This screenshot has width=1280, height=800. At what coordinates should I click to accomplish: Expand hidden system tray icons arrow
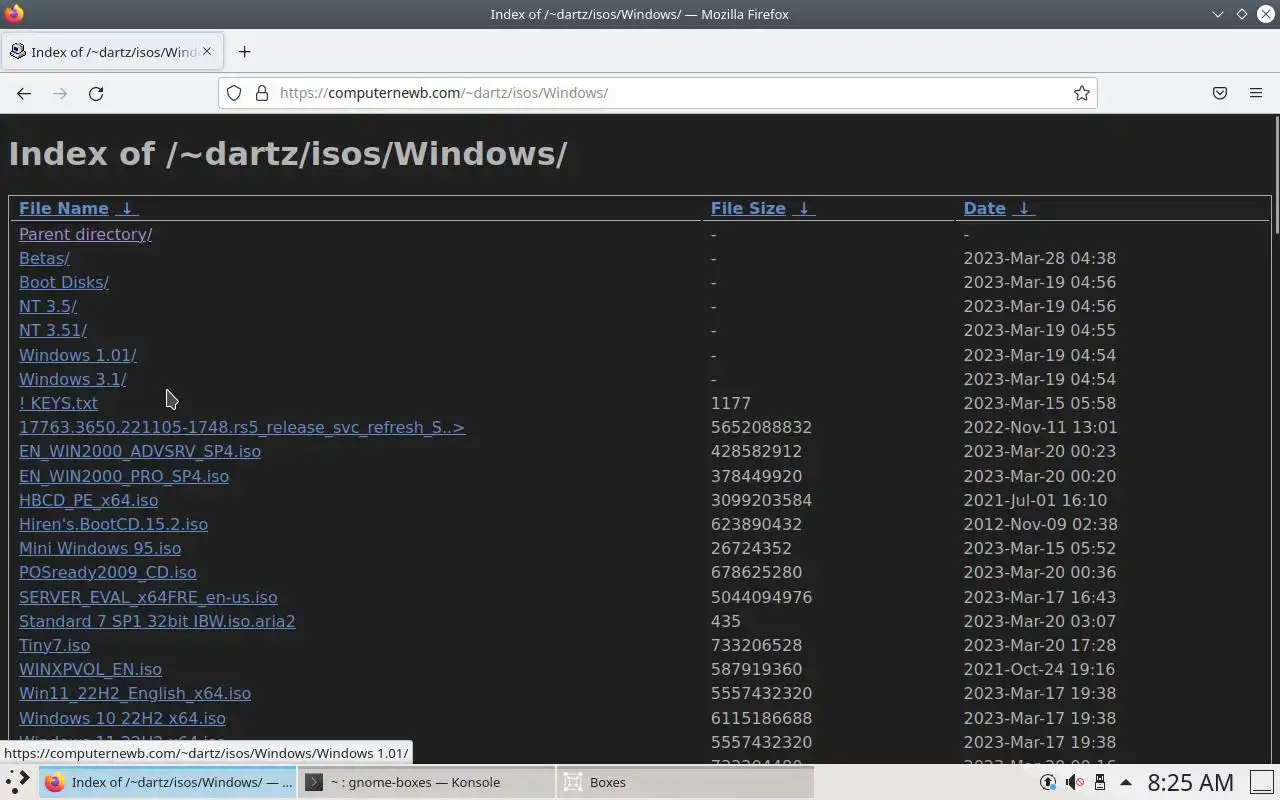point(1125,782)
